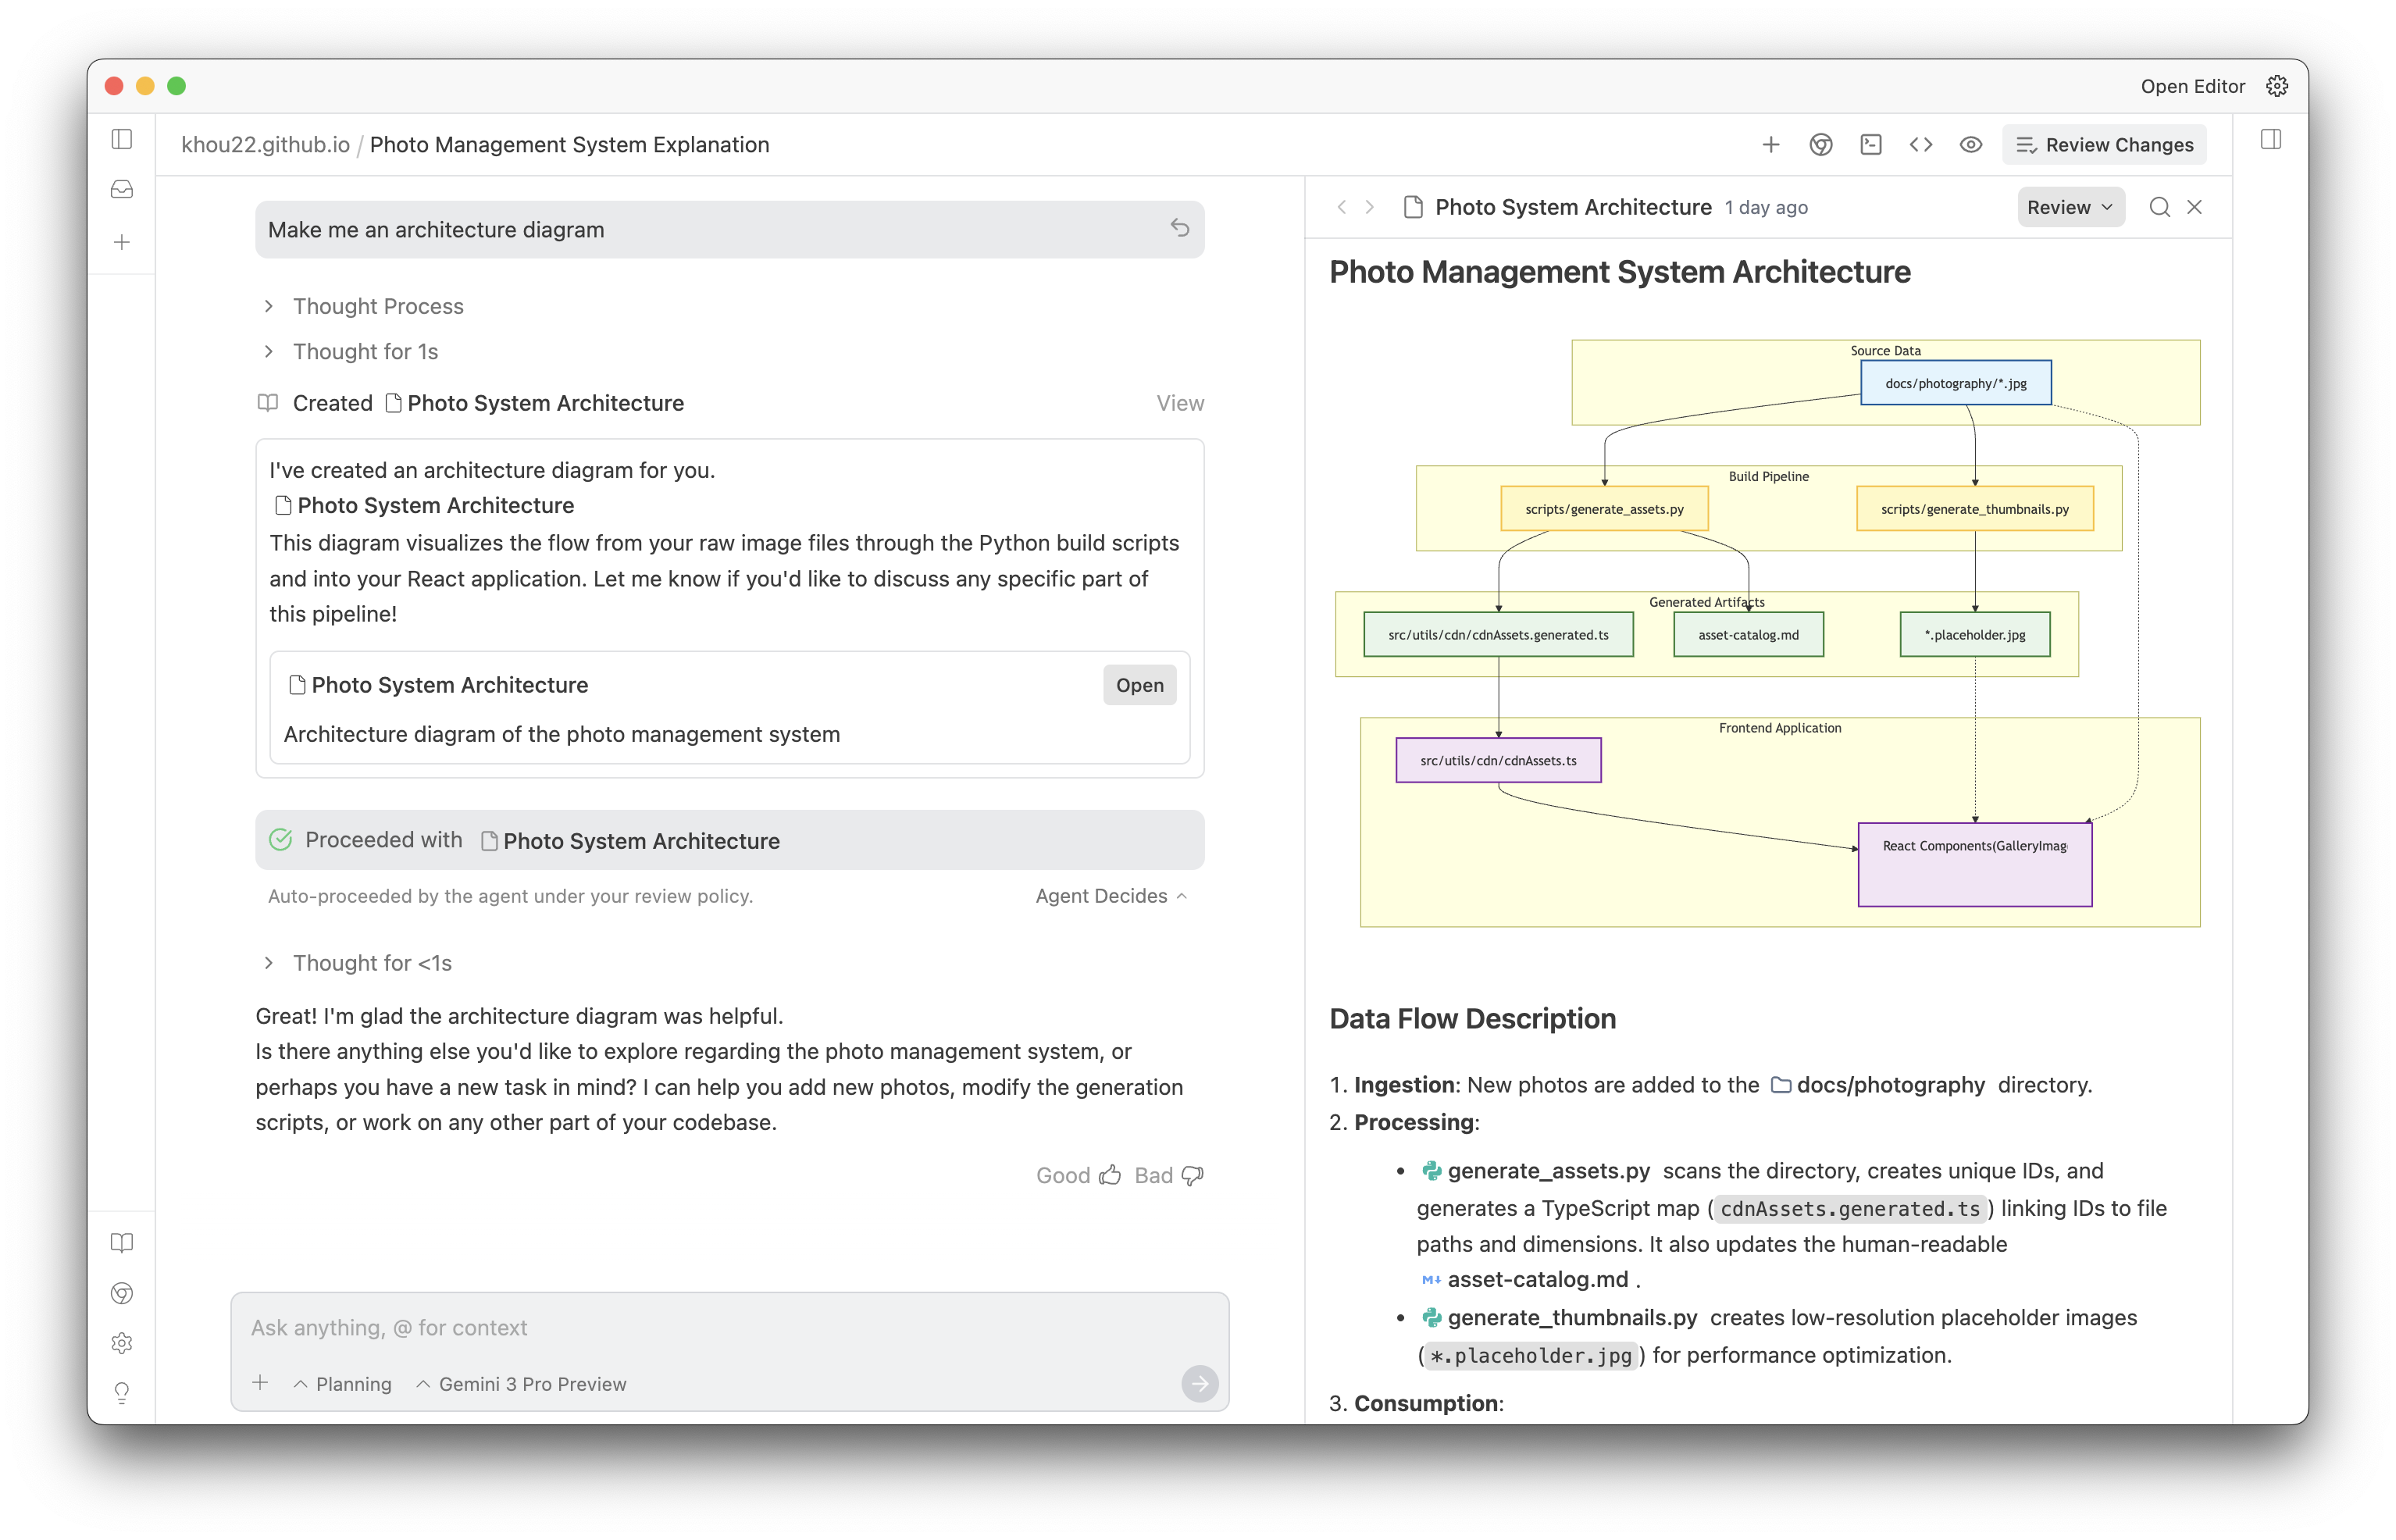
Task: Click the lightbulb icon at sidebar bottom
Action: [x=122, y=1392]
